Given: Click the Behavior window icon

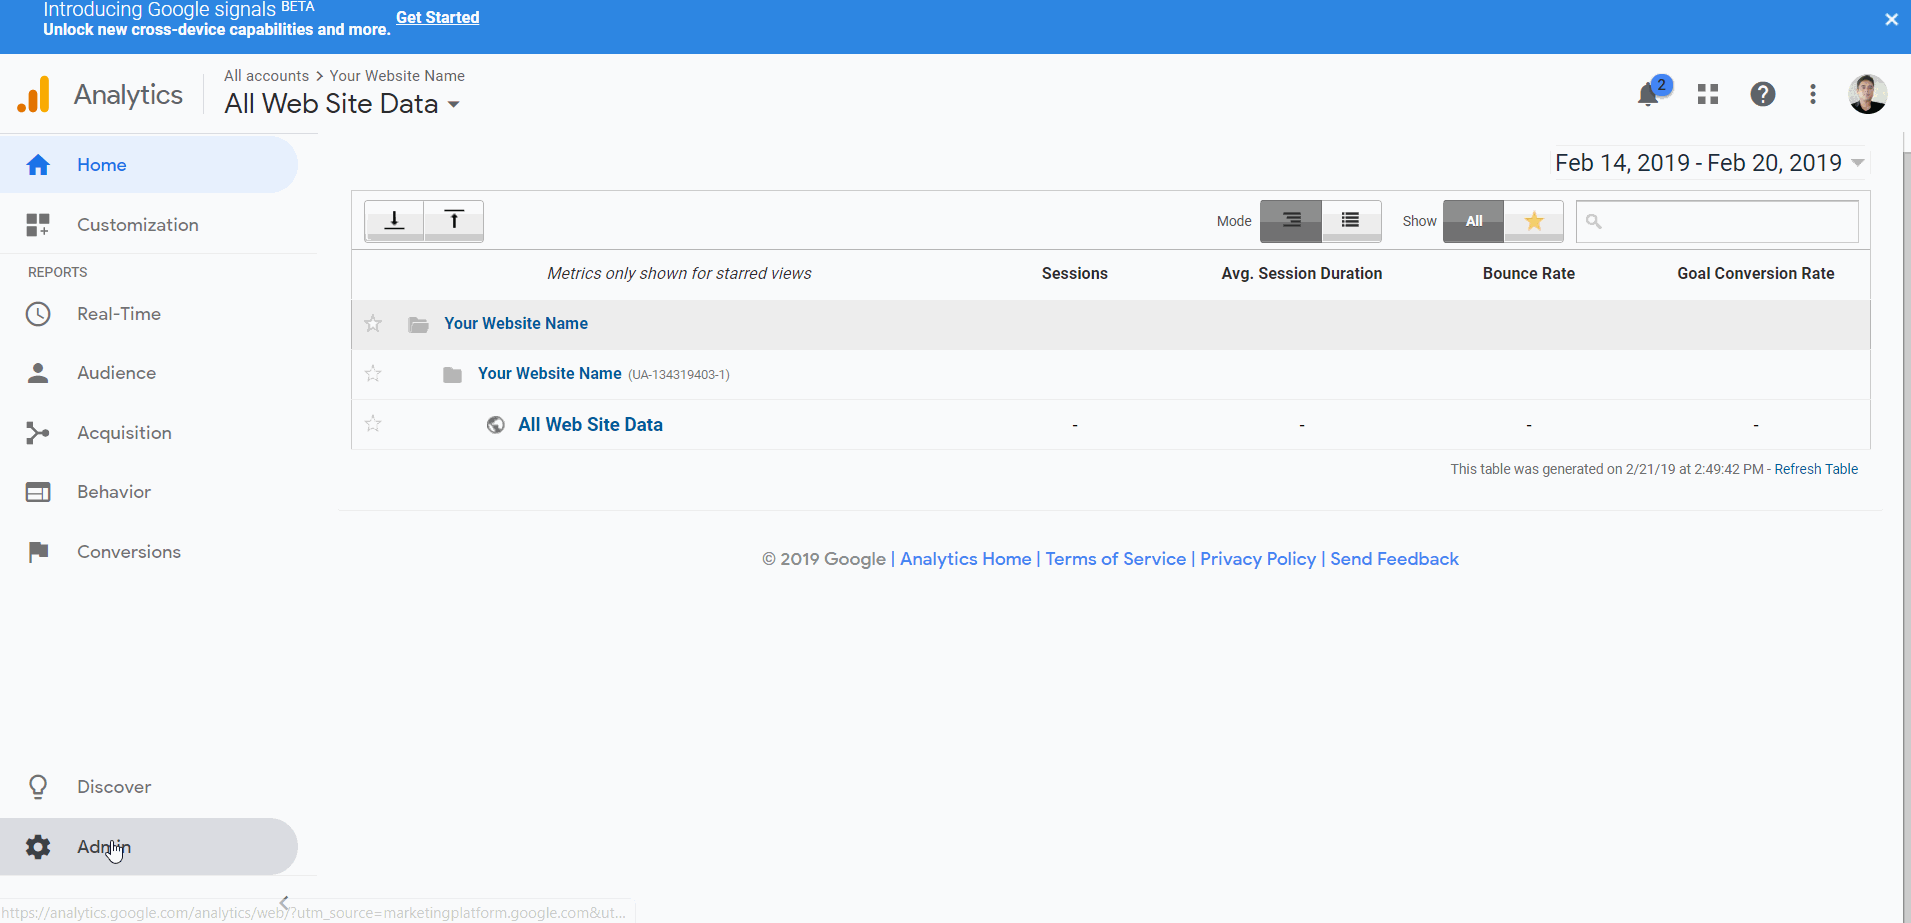Looking at the screenshot, I should [x=38, y=492].
